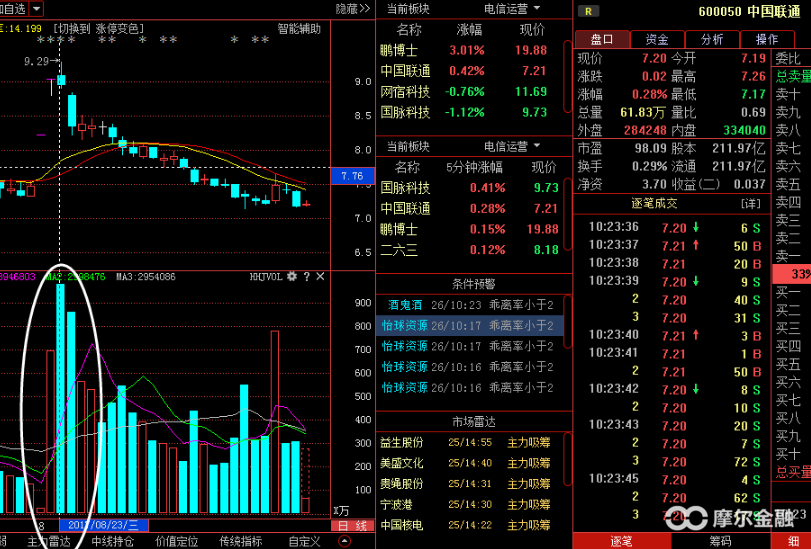The height and width of the screenshot is (549, 811).
Task: Select 中国联通 with 0.42% gain
Action: [470, 71]
